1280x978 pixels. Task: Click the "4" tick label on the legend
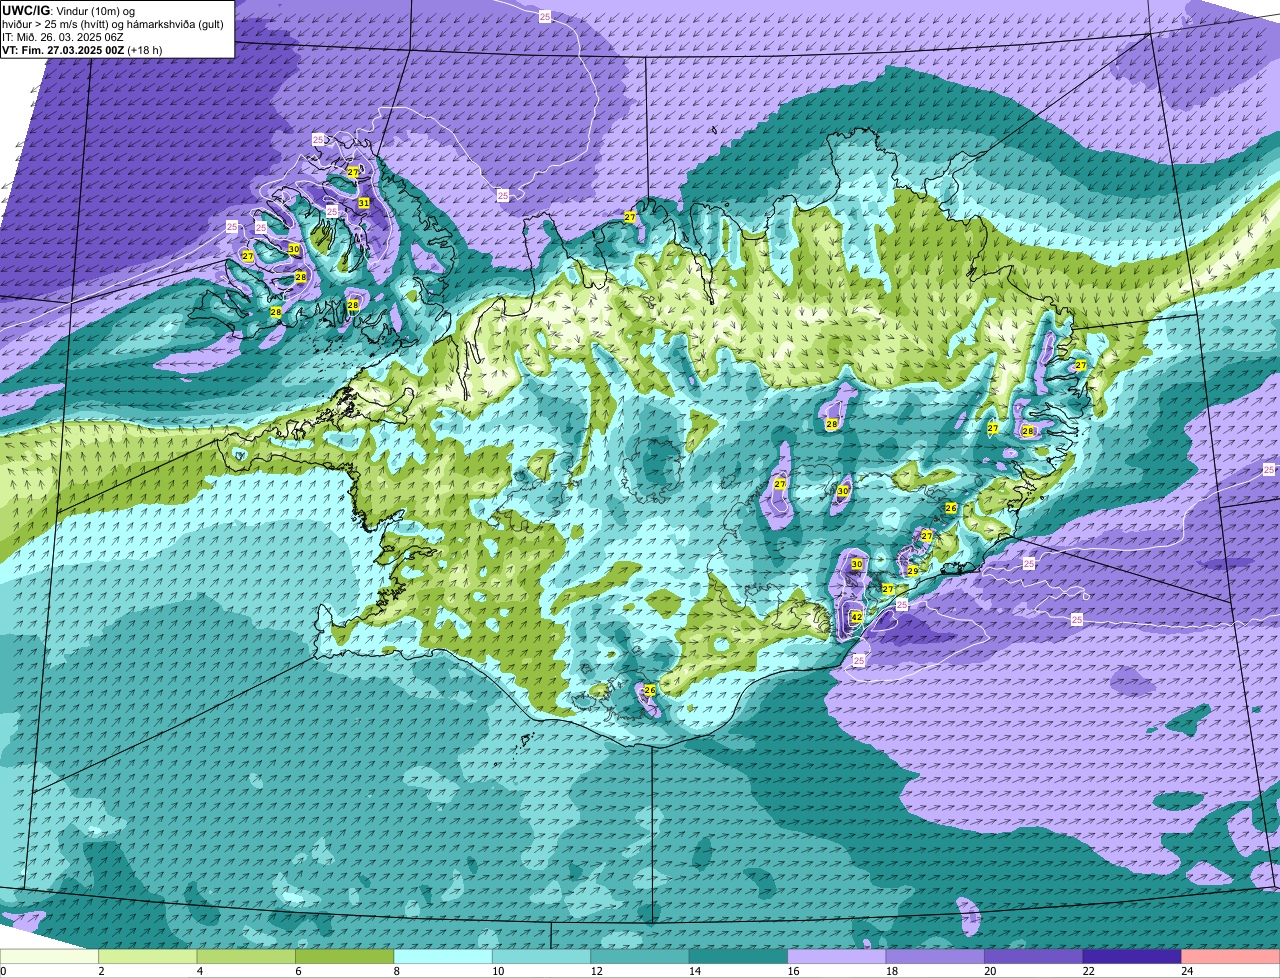199,971
